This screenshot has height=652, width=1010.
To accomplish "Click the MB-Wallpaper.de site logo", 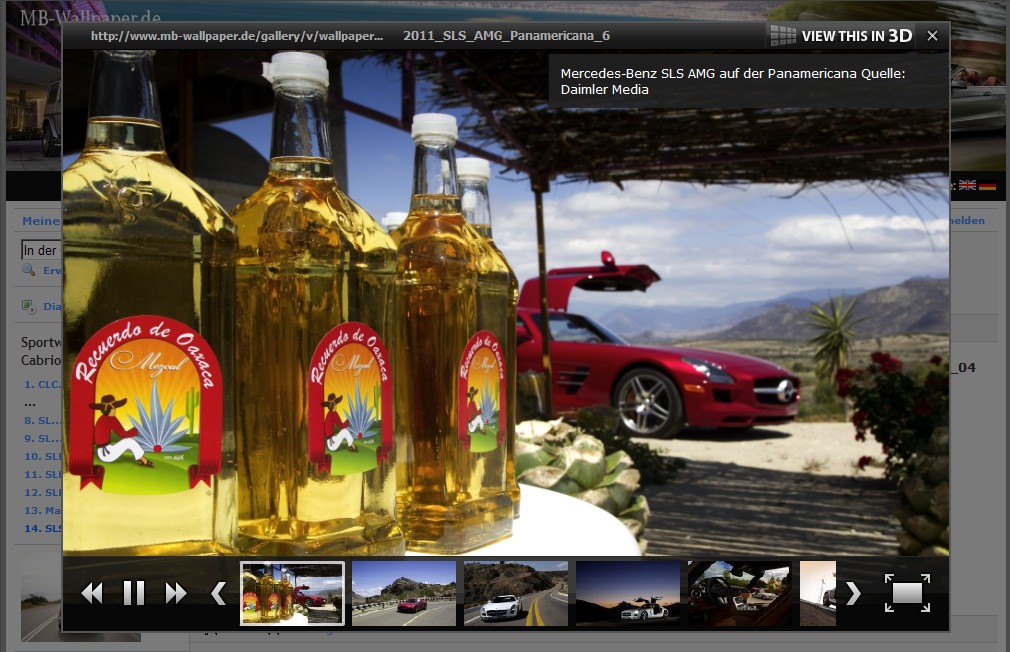I will 90,19.
